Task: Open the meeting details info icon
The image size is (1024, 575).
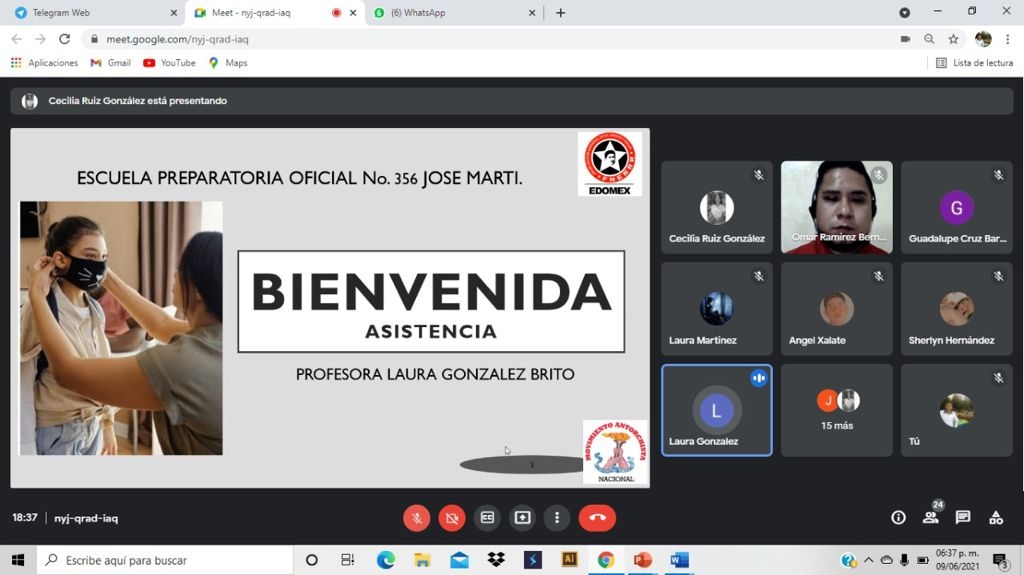Action: (x=898, y=518)
